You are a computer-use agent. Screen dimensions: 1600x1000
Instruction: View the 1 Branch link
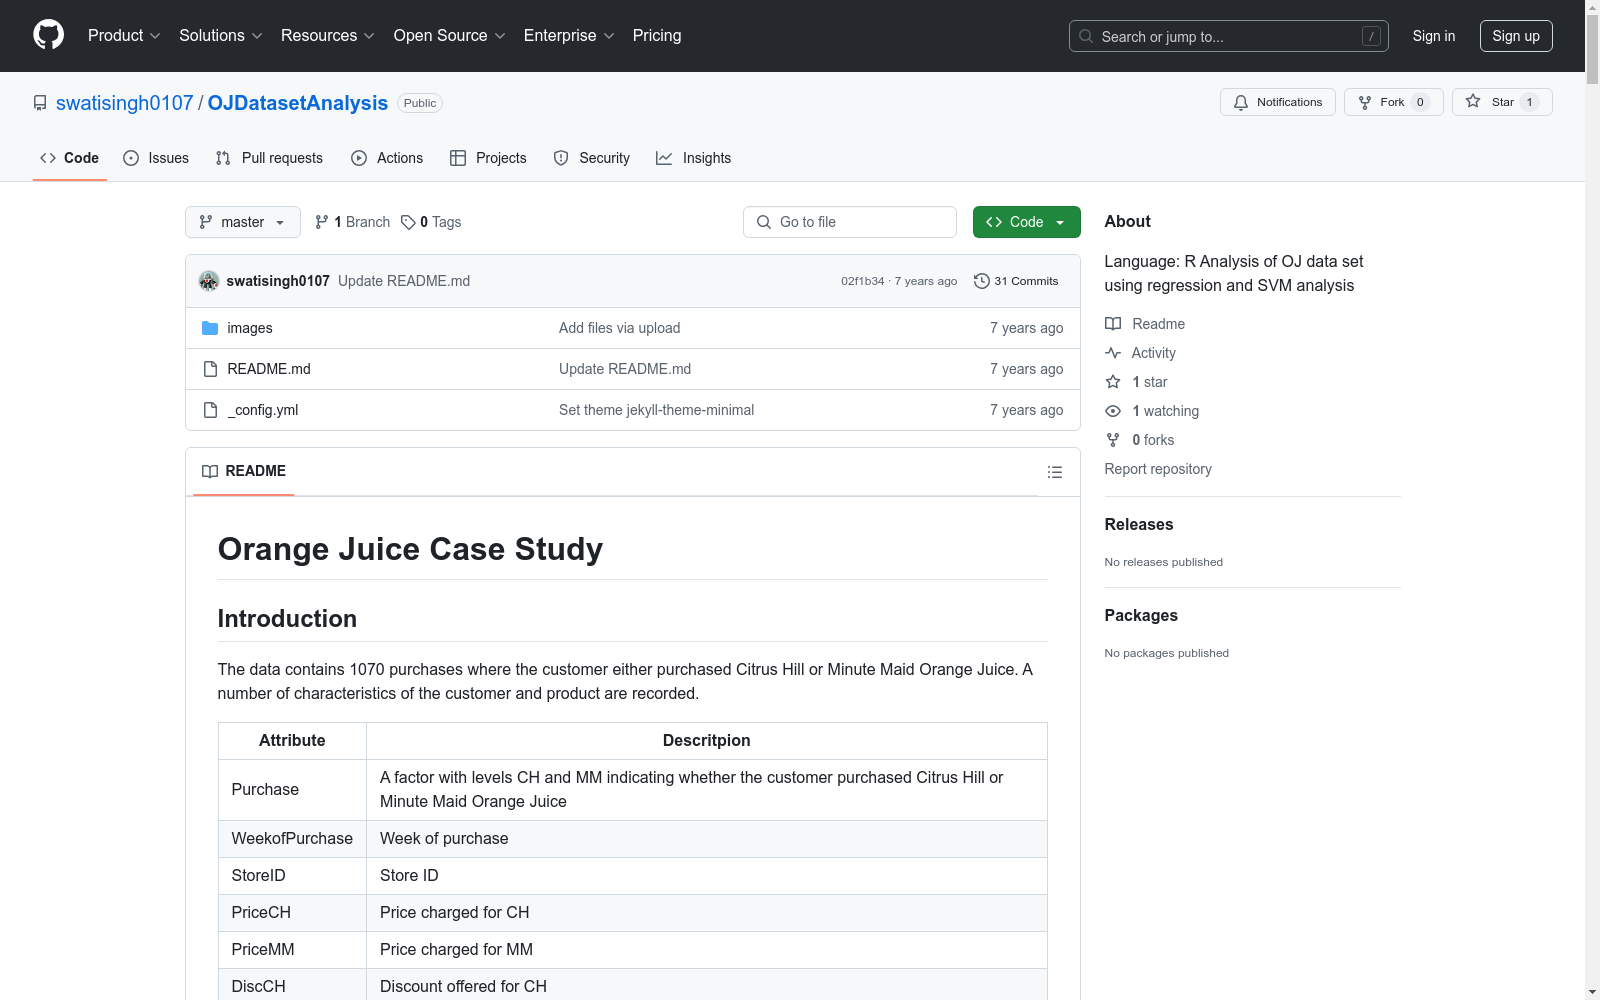(x=353, y=222)
